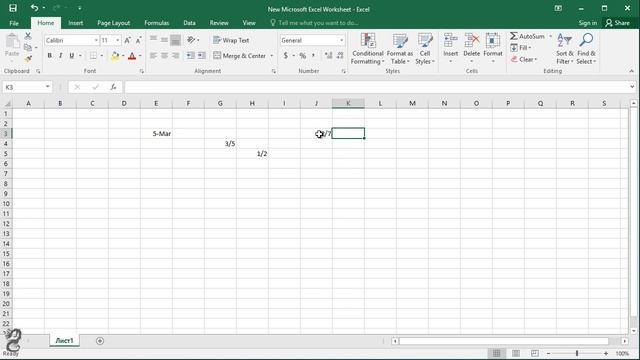640x360 pixels.
Task: Apply percent style
Action: point(302,56)
